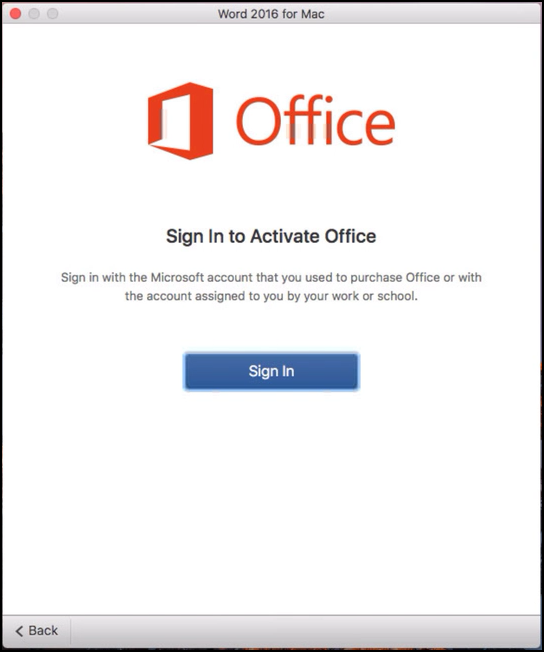Viewport: 544px width, 652px height.
Task: Click the left chevron beside Back
Action: (x=19, y=631)
